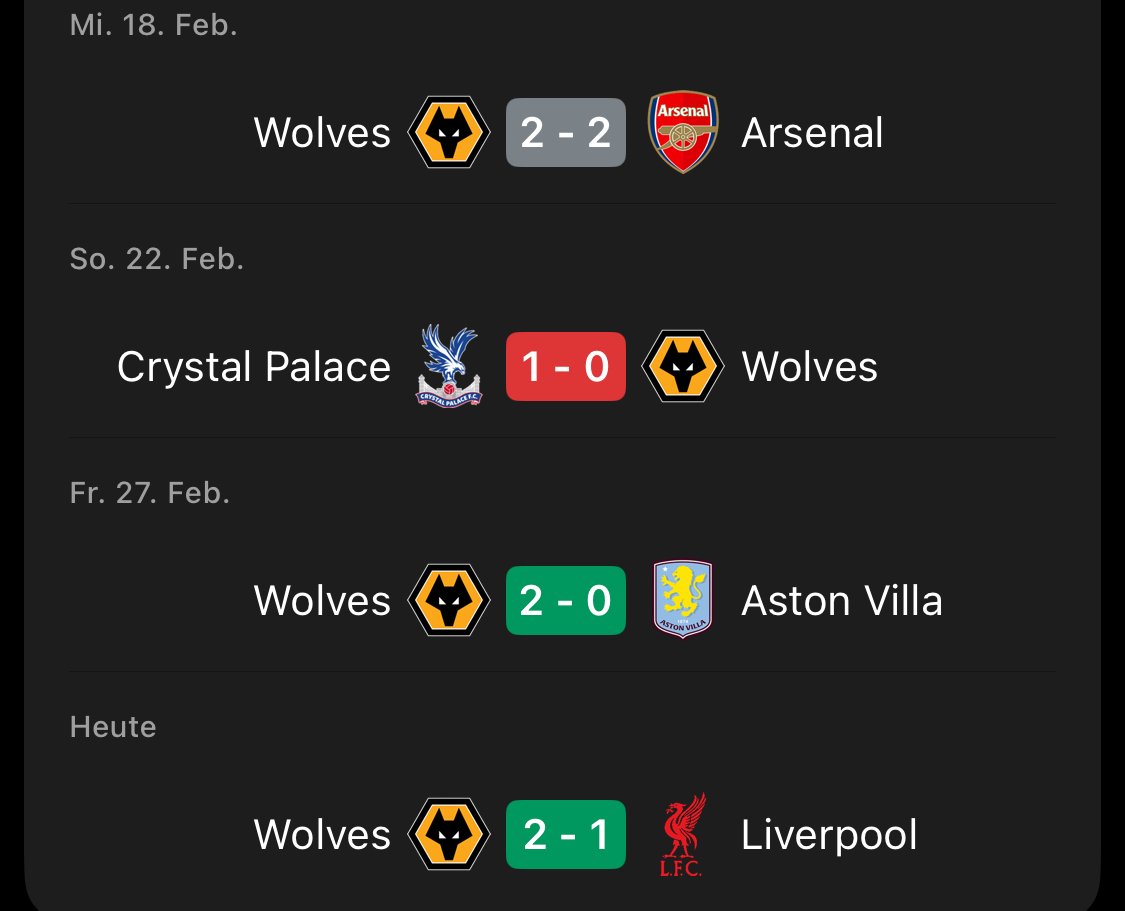This screenshot has height=911, width=1125.
Task: Click Wolves name in the Liverpool match
Action: click(322, 835)
